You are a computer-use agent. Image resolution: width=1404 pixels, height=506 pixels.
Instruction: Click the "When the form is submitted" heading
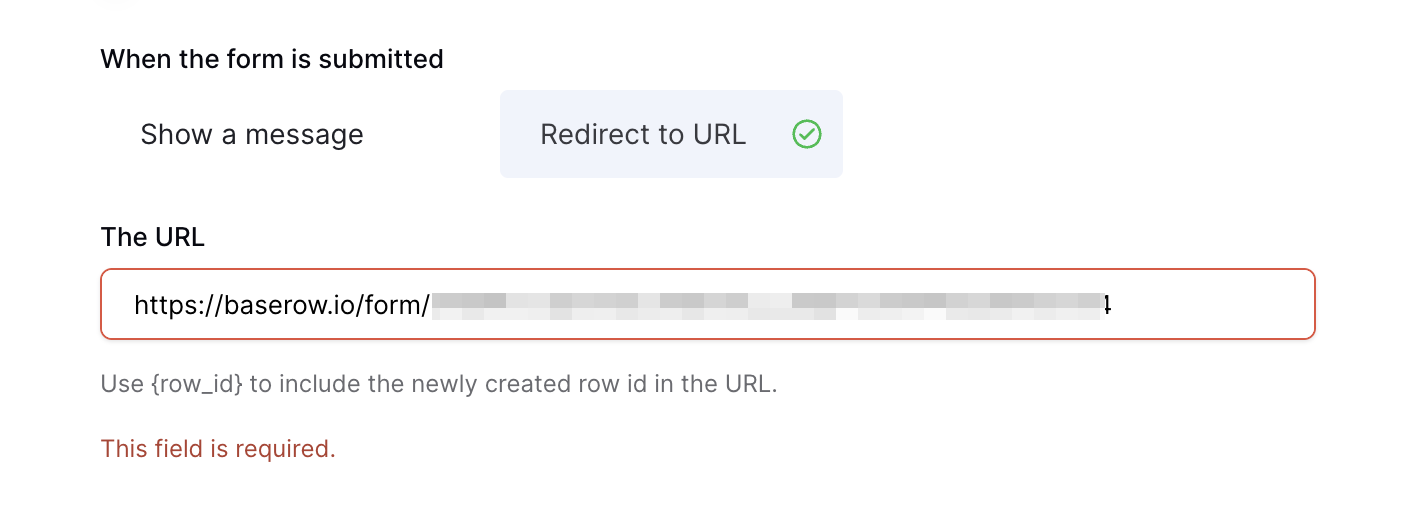(272, 59)
